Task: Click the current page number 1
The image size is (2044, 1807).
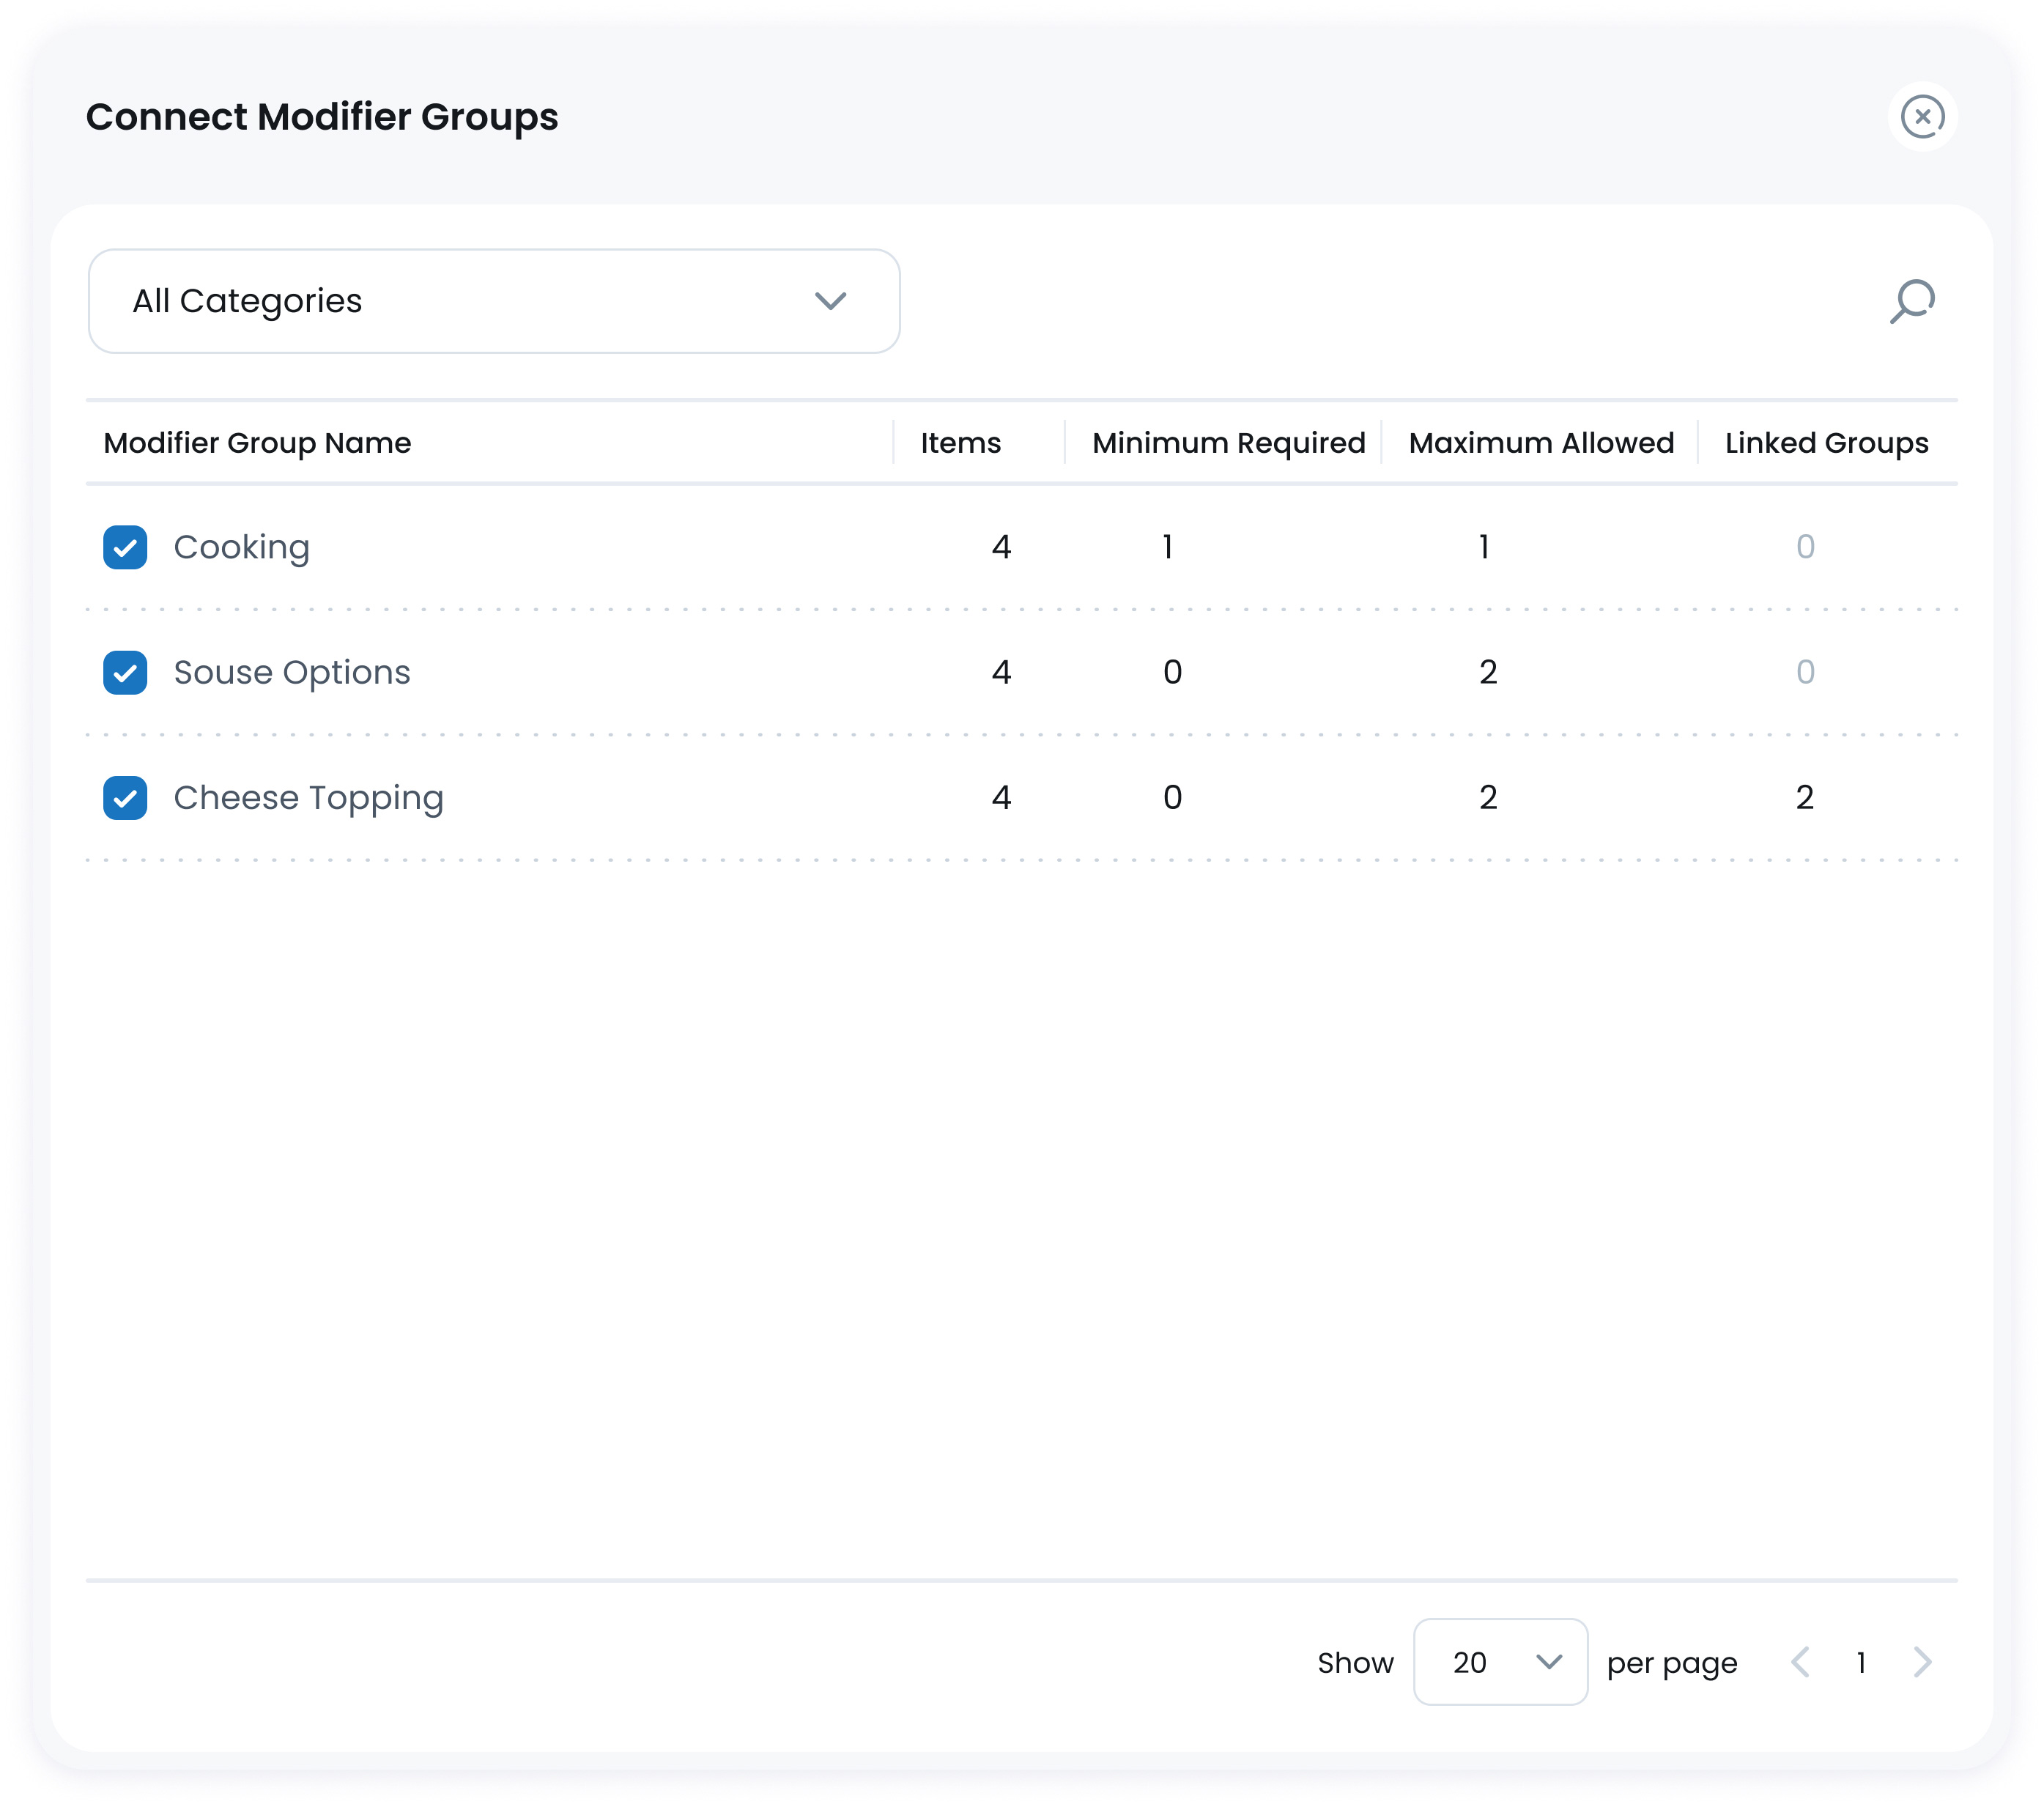Action: coord(1862,1662)
